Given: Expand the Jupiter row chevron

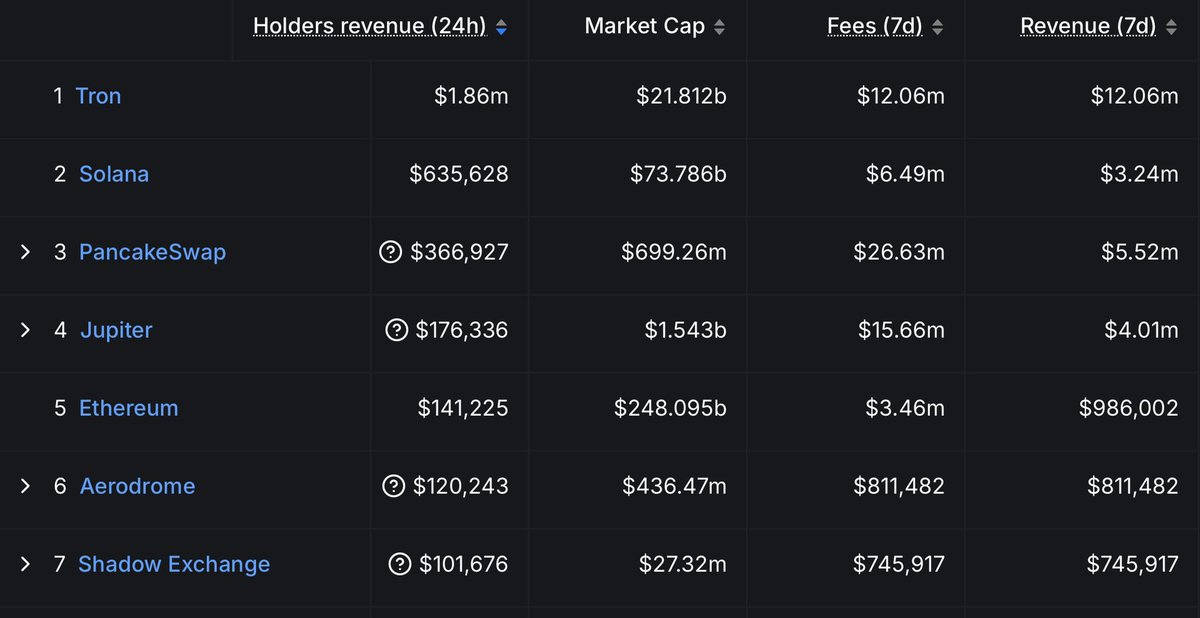Looking at the screenshot, I should point(26,330).
